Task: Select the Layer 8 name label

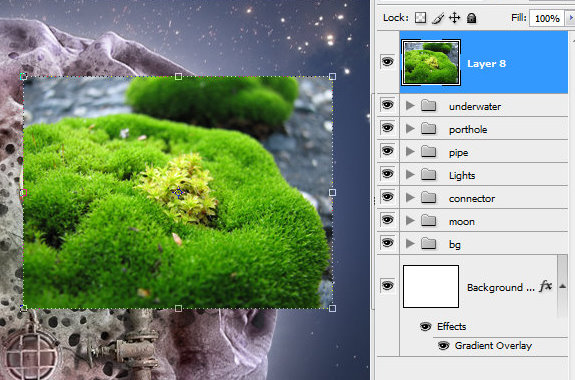Action: click(486, 64)
